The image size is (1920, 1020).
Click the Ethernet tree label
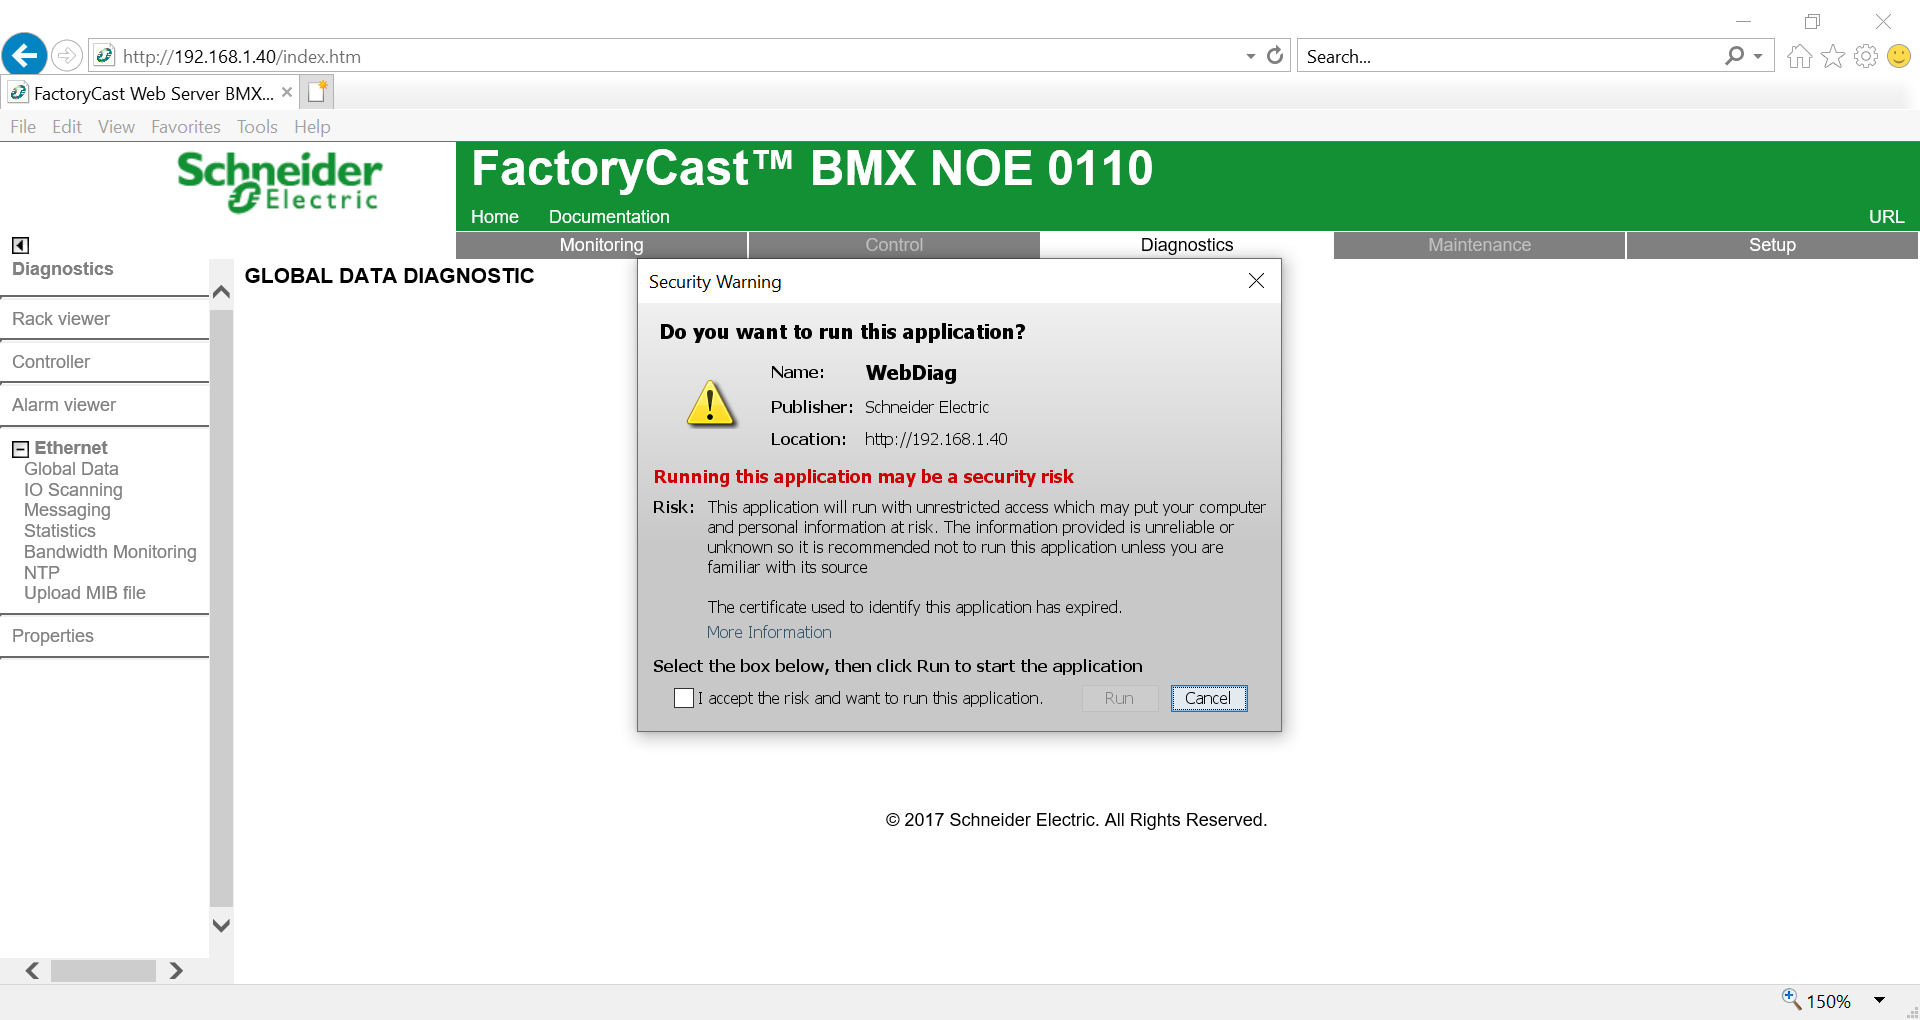[71, 448]
